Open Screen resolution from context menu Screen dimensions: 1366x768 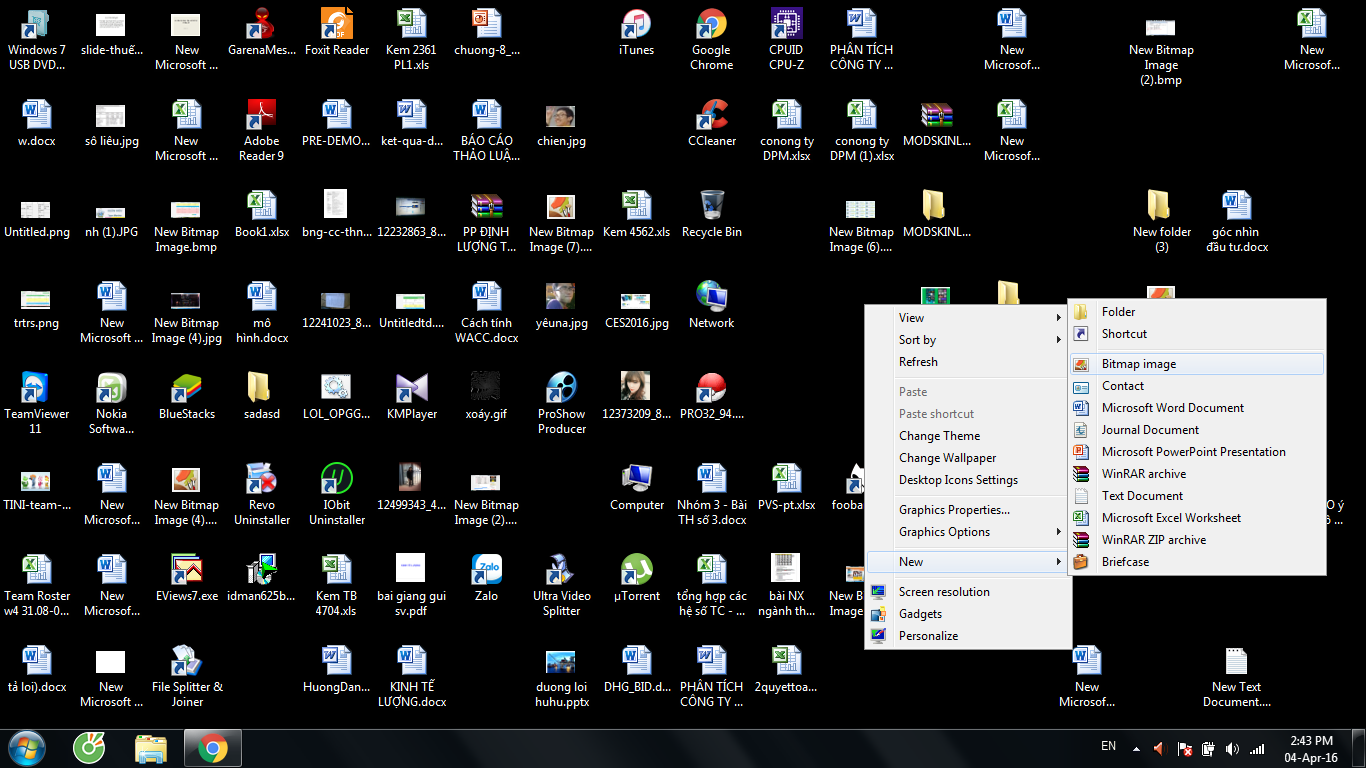968,592
